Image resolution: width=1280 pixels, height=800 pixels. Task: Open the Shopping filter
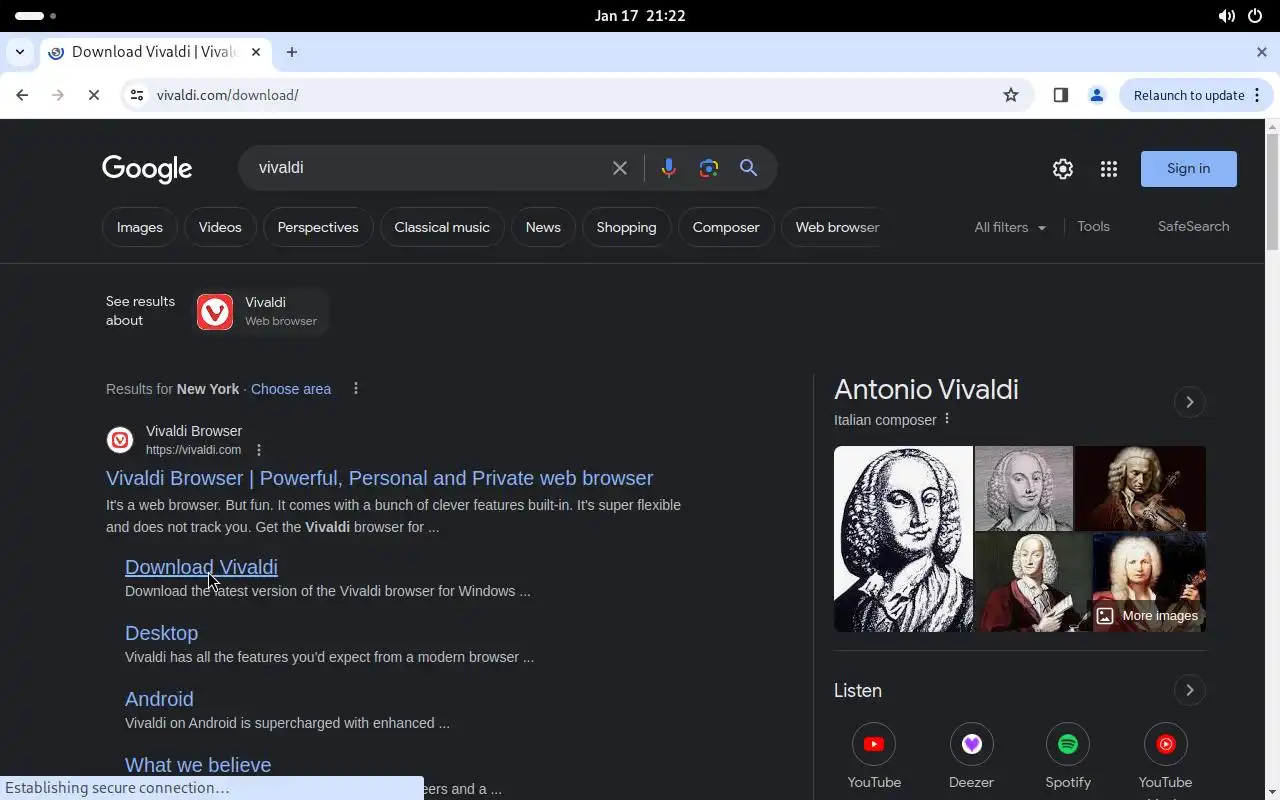(627, 227)
